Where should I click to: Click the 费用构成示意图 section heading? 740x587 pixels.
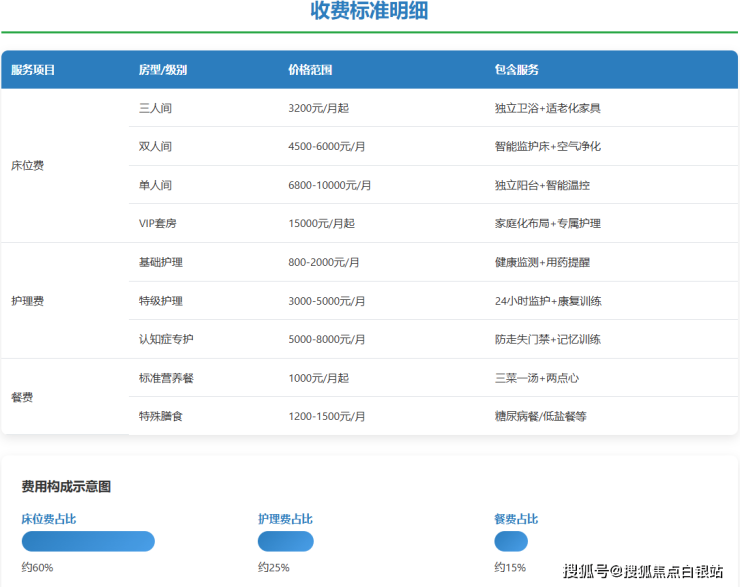point(66,486)
